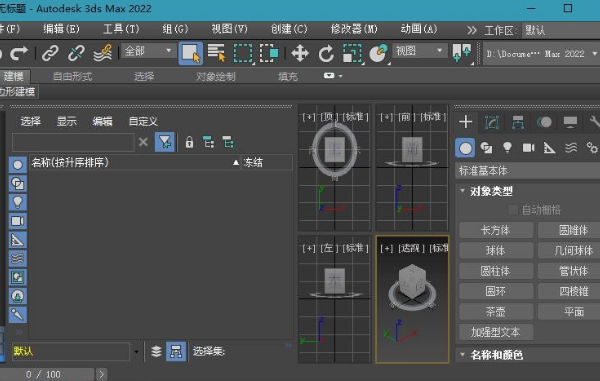The image size is (600, 381).
Task: Open the 编辑(E) menu
Action: click(61, 29)
